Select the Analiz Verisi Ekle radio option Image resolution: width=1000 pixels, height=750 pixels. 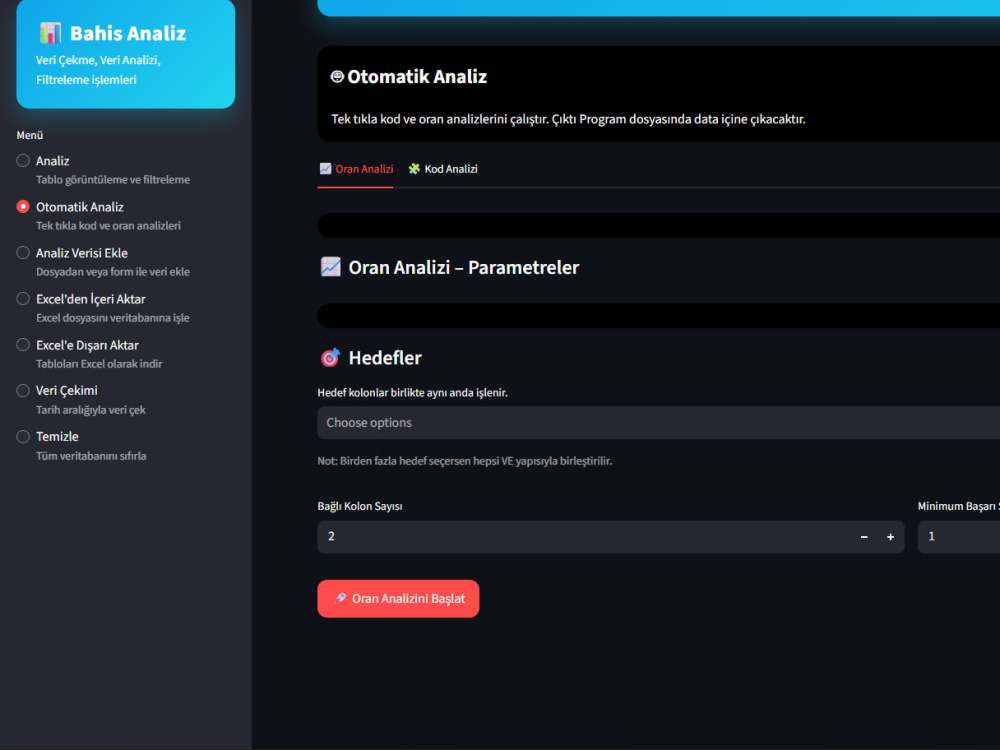click(23, 253)
